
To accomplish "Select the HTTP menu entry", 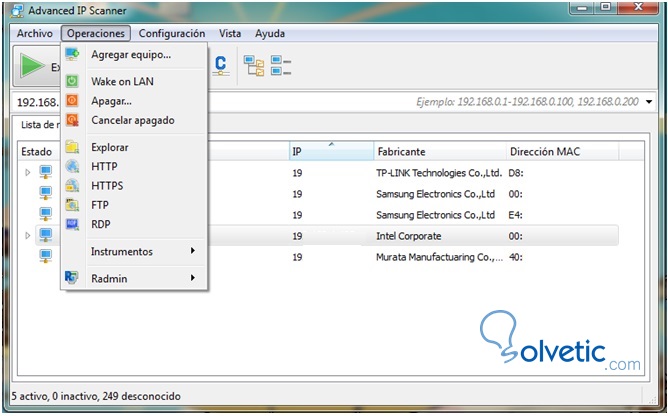I will 134,167.
